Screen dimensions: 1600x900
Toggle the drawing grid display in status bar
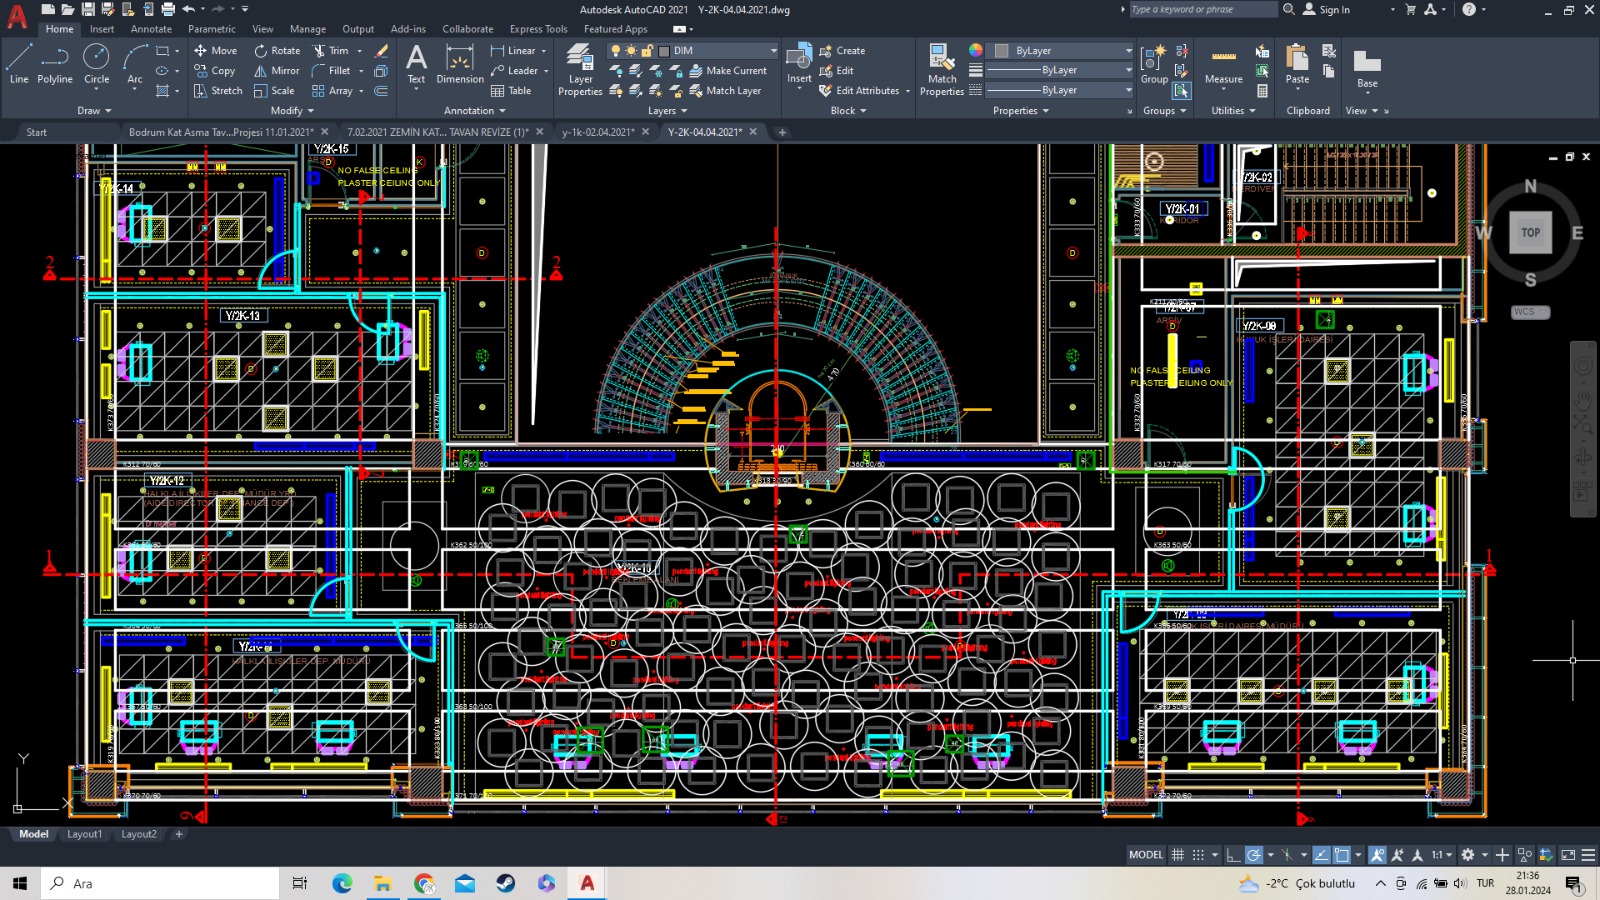[1178, 855]
